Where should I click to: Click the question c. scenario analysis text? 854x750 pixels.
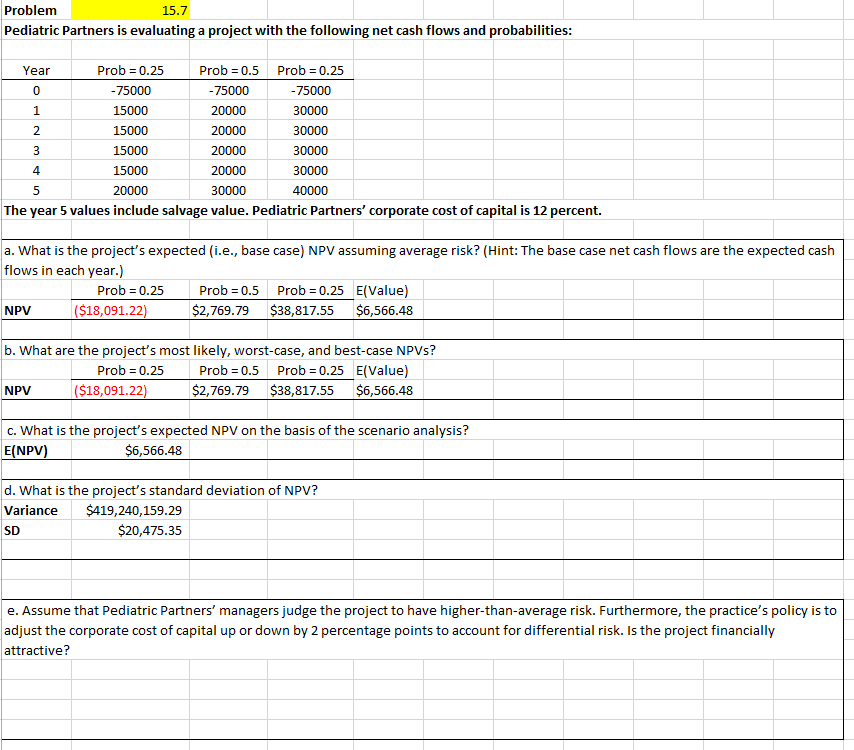237,430
